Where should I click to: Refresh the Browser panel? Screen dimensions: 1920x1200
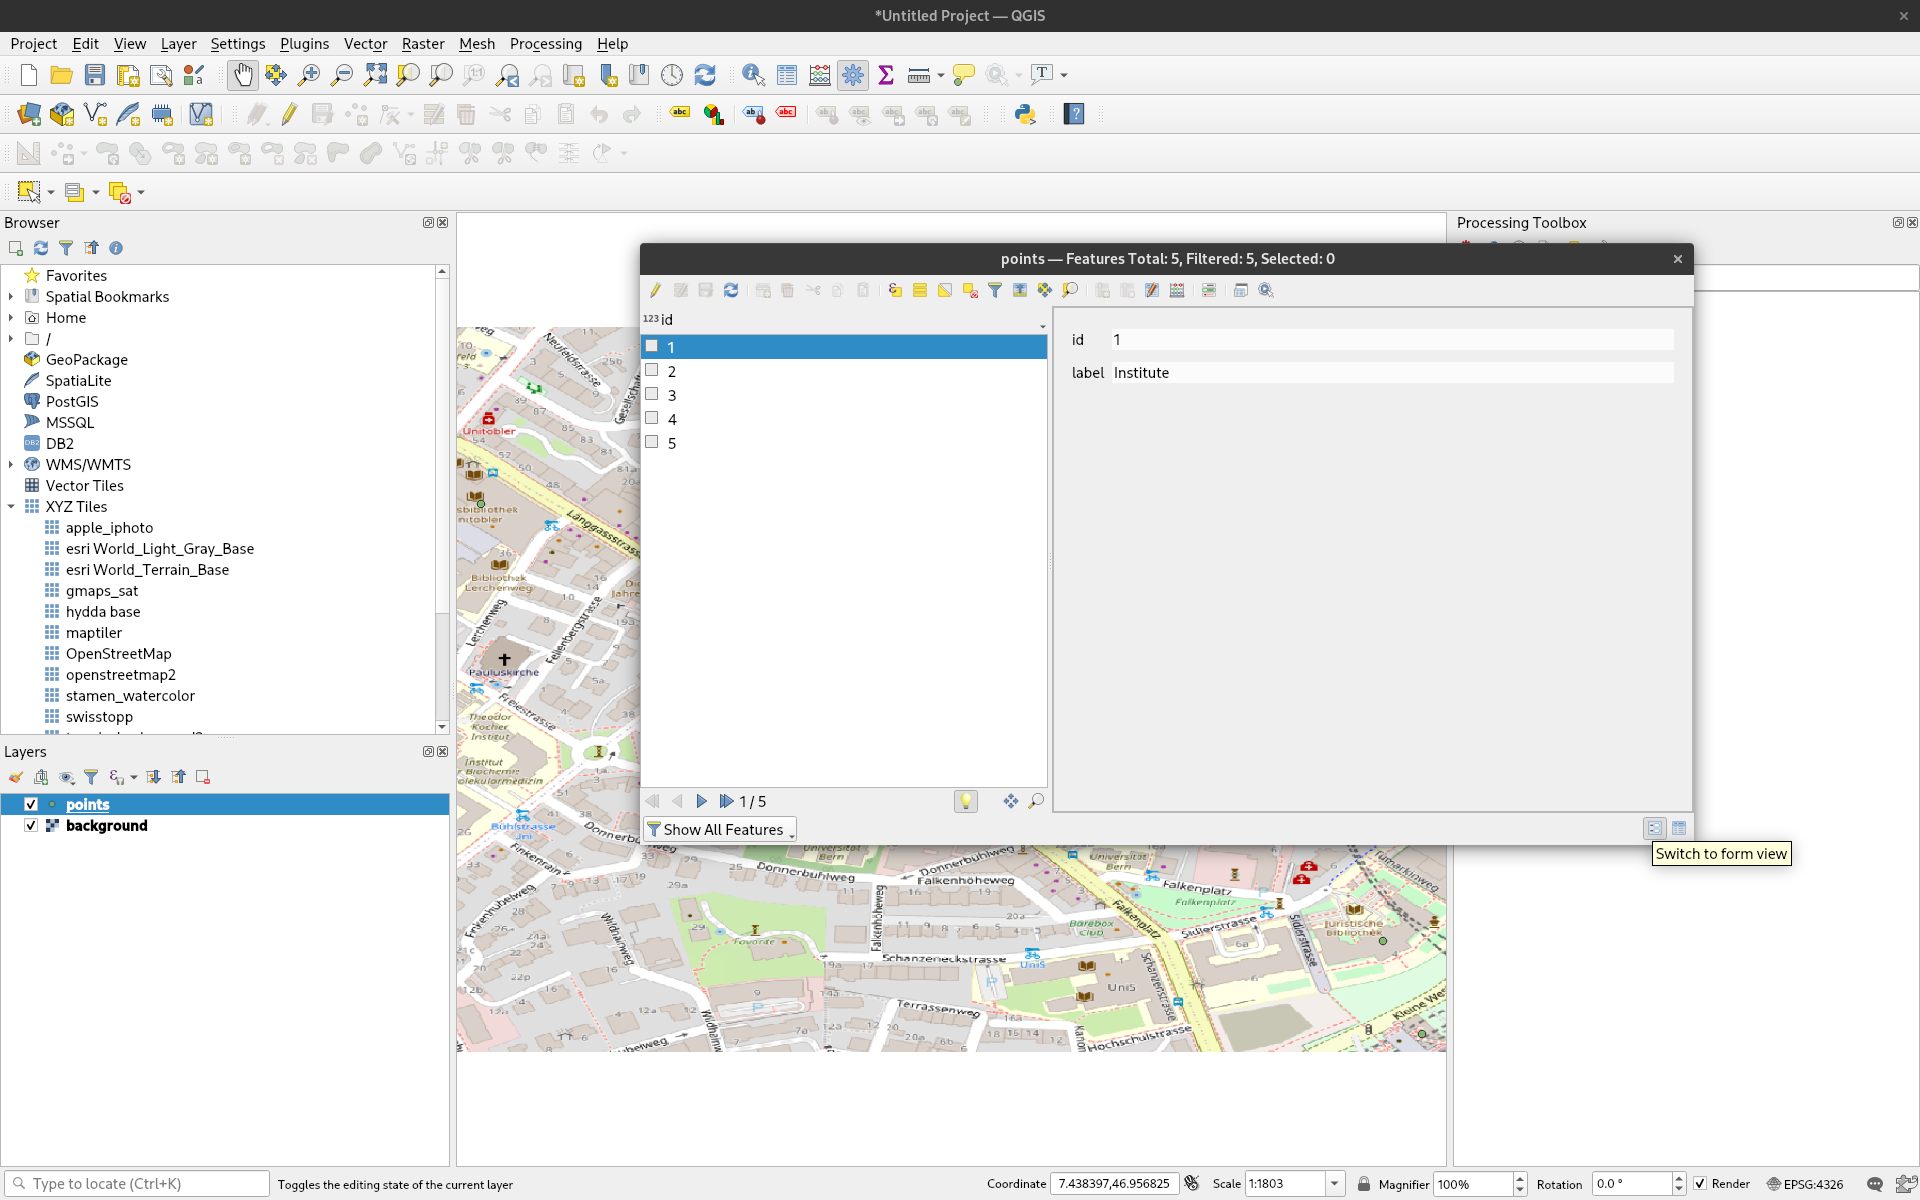pyautogui.click(x=41, y=248)
